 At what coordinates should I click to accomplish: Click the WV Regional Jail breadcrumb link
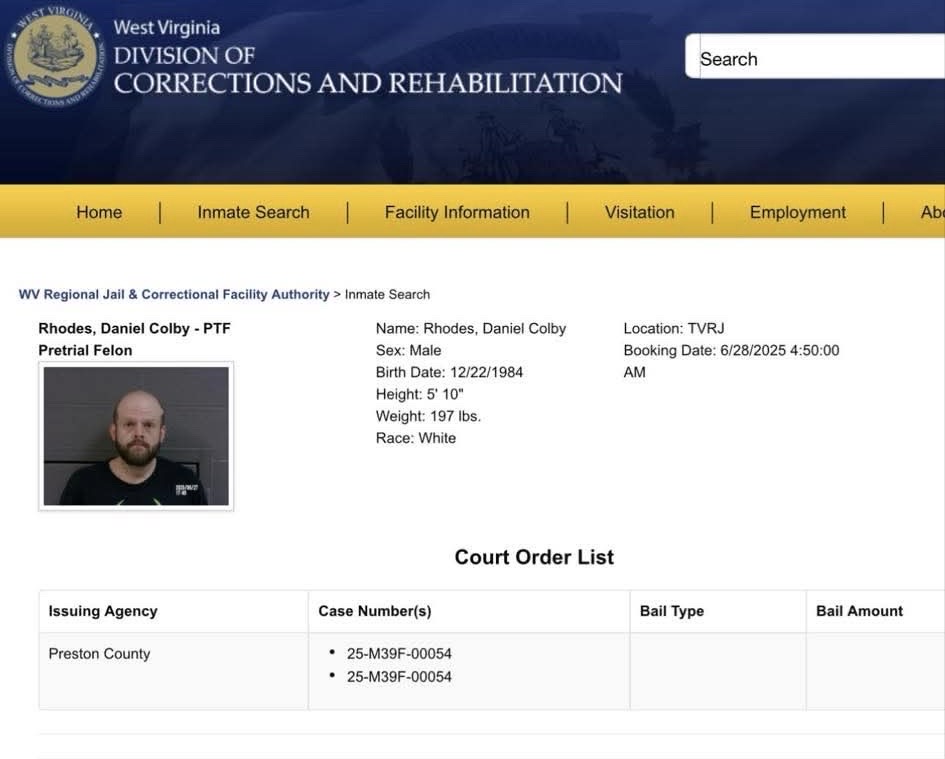[174, 294]
